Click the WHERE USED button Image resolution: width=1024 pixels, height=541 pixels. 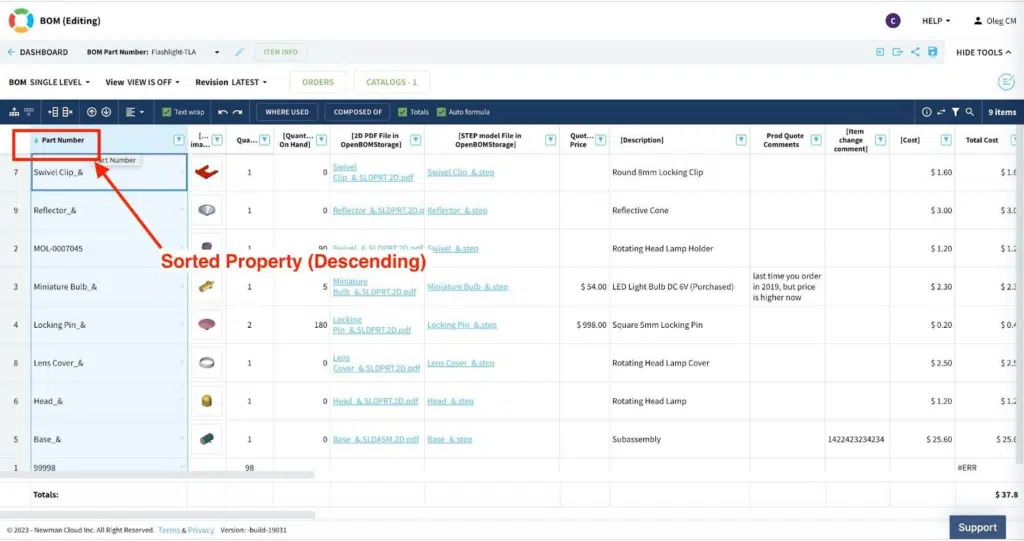[x=287, y=112]
